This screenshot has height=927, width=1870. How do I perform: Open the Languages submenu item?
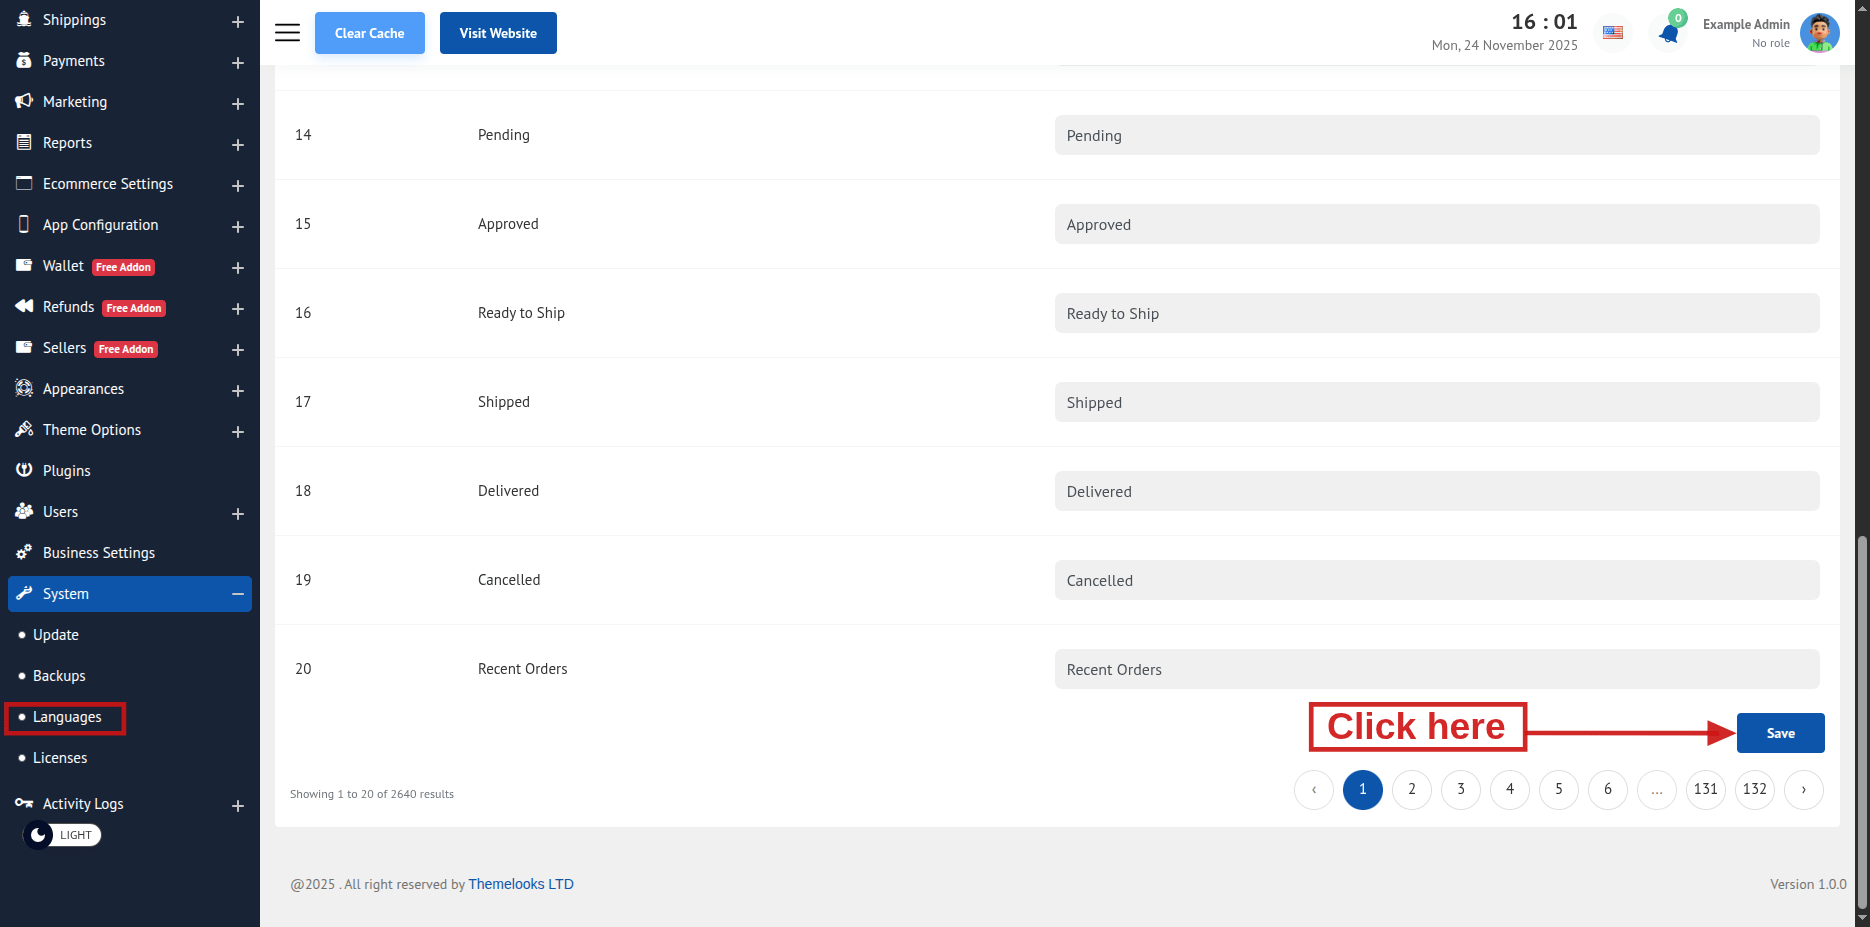click(67, 717)
